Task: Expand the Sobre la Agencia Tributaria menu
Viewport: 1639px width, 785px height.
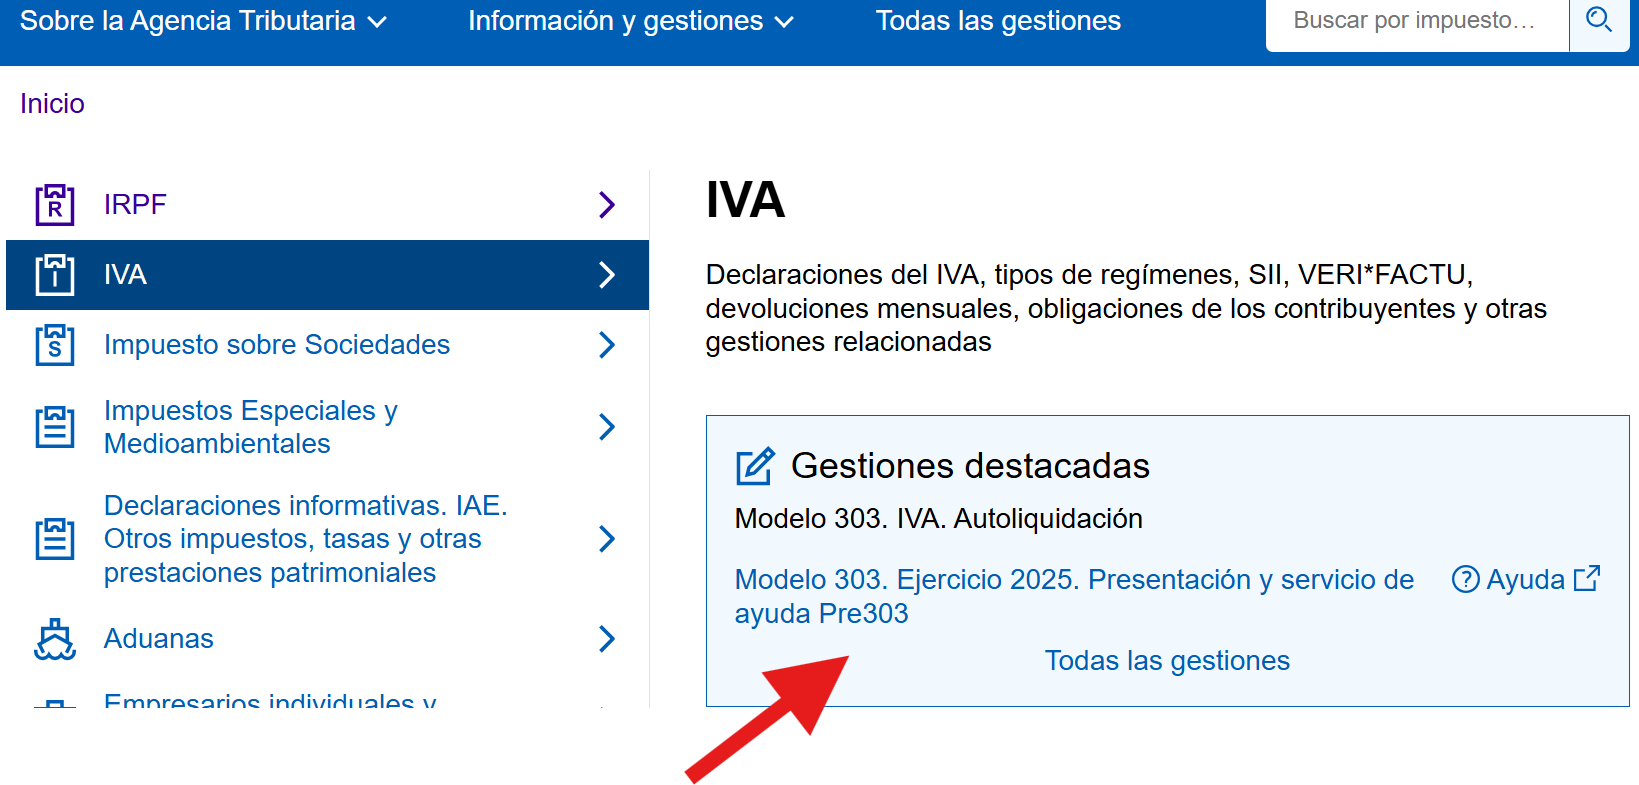Action: click(203, 21)
